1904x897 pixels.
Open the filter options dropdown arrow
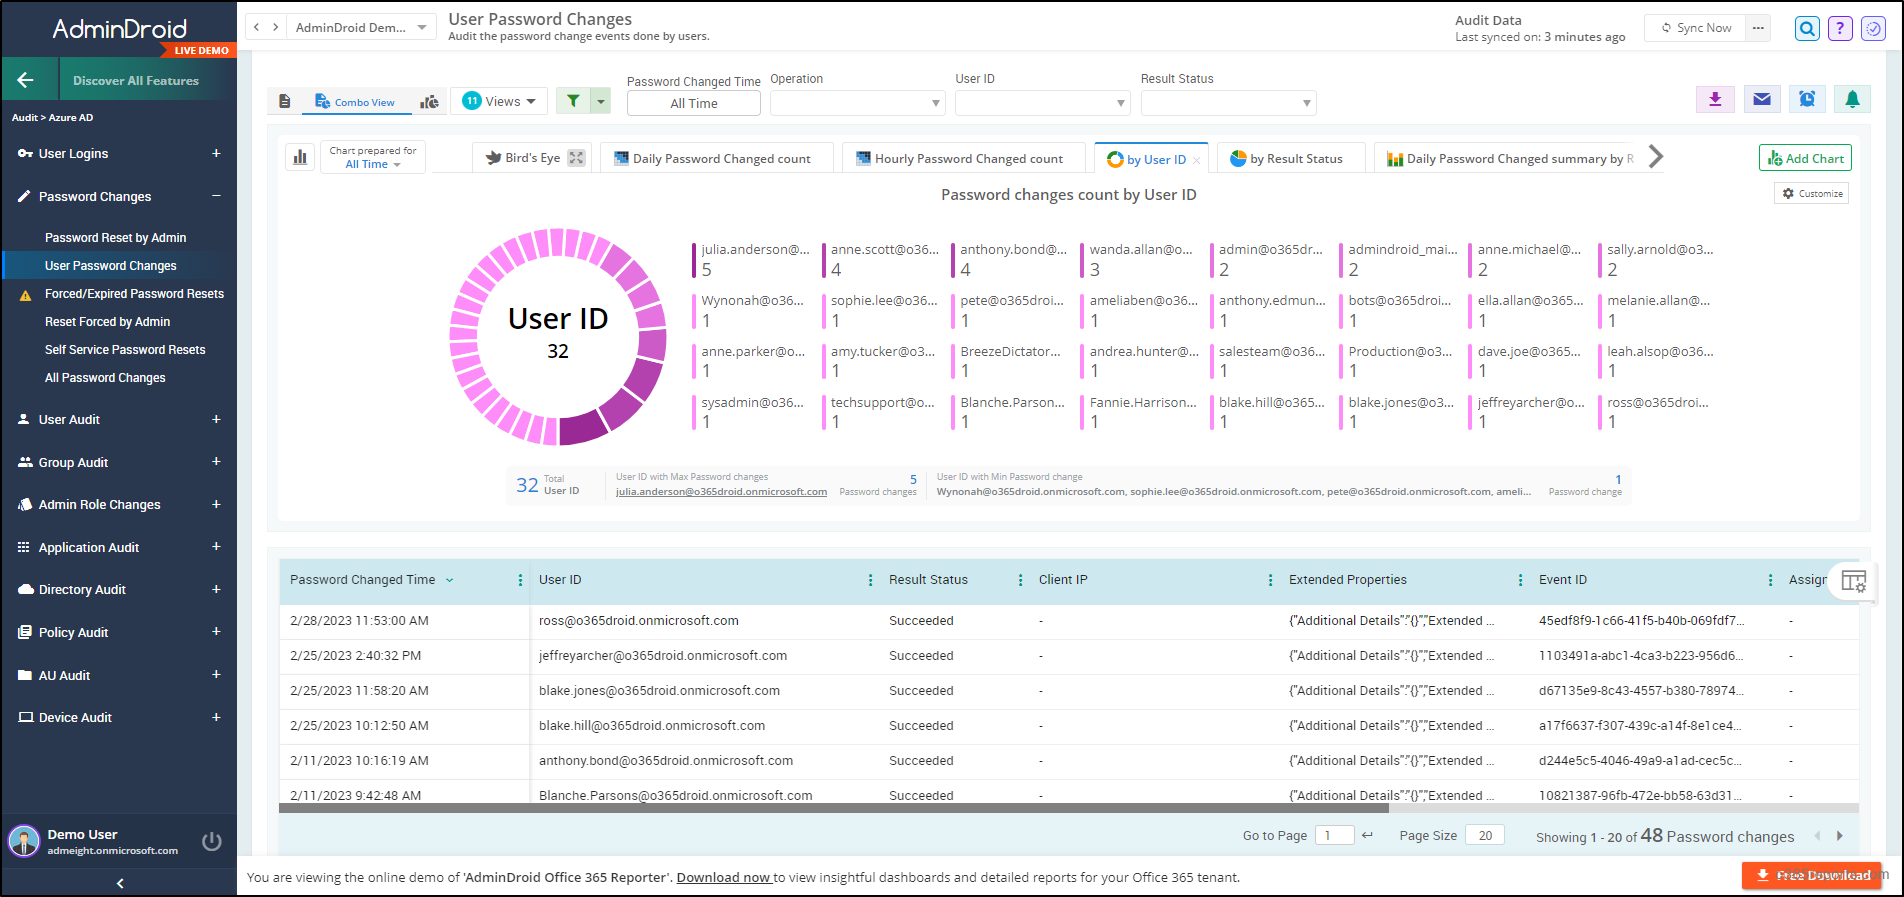(600, 101)
